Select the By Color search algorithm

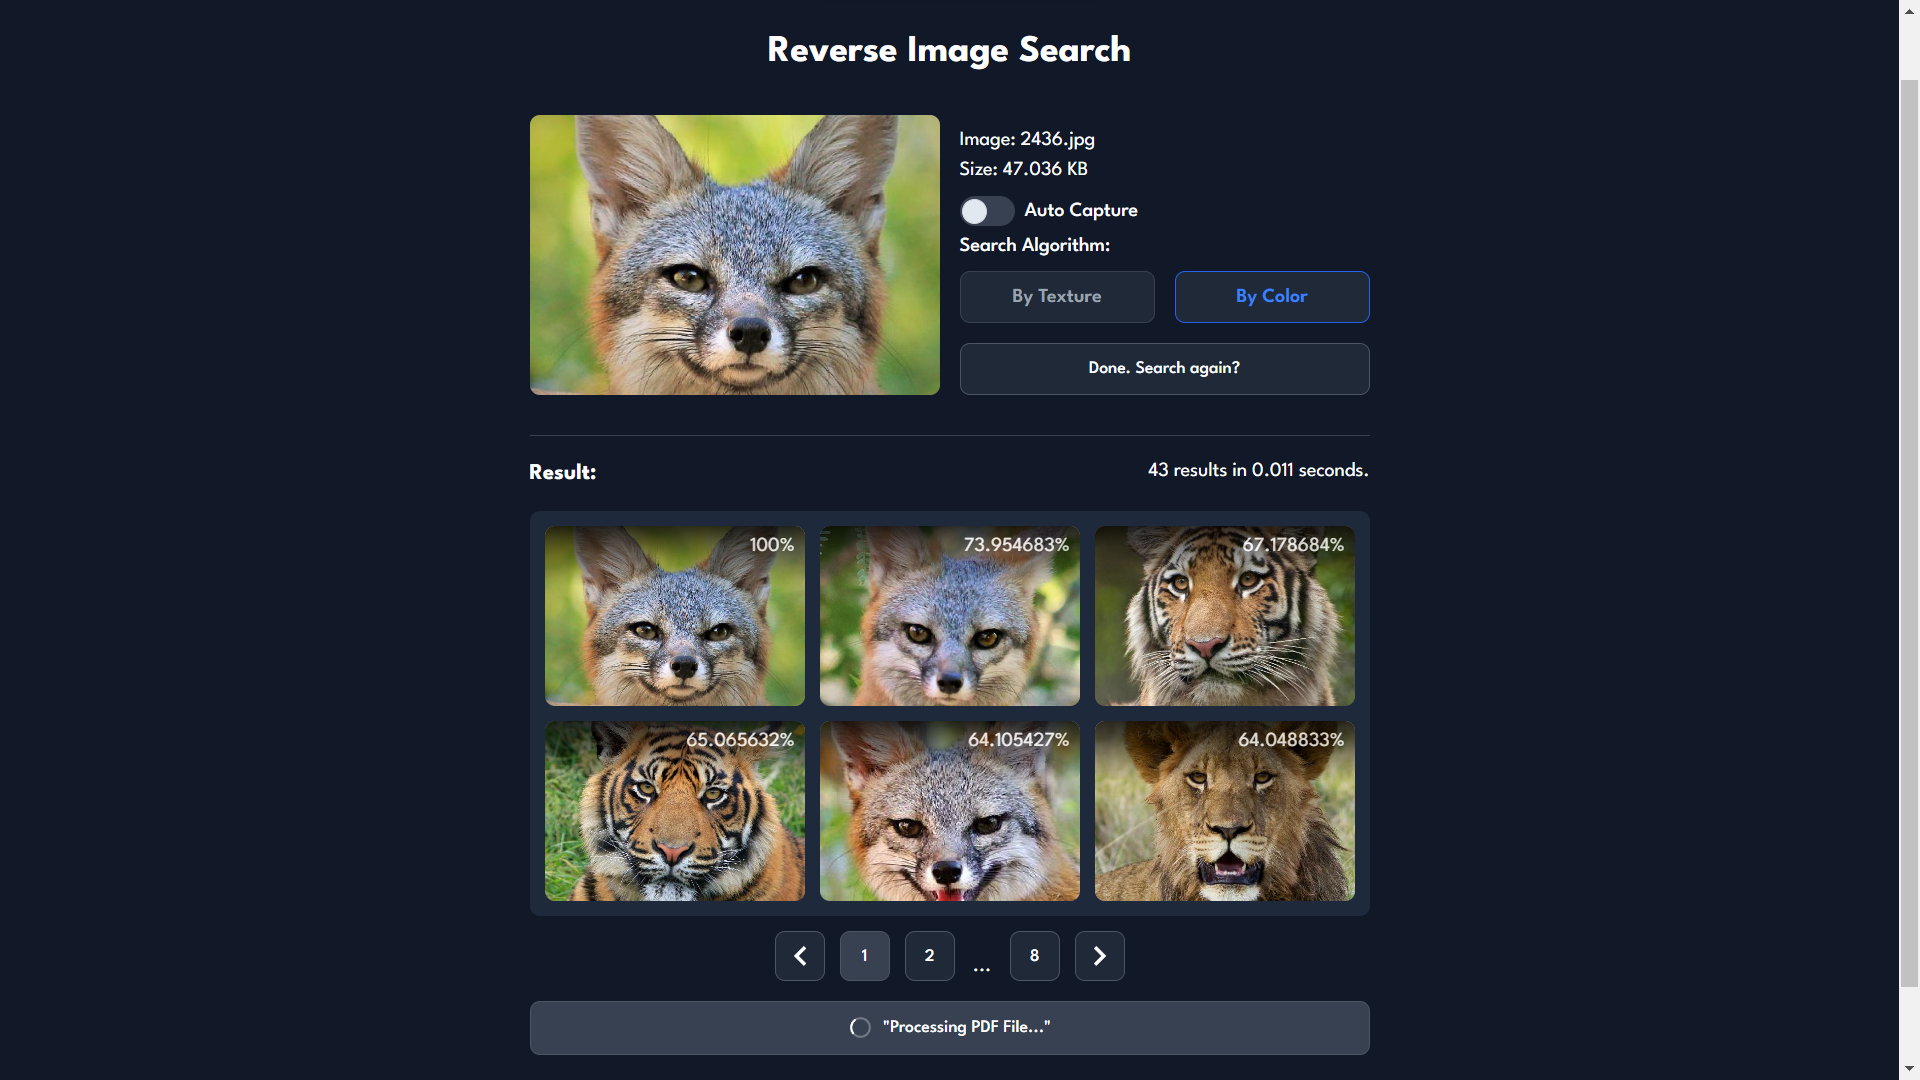point(1271,297)
